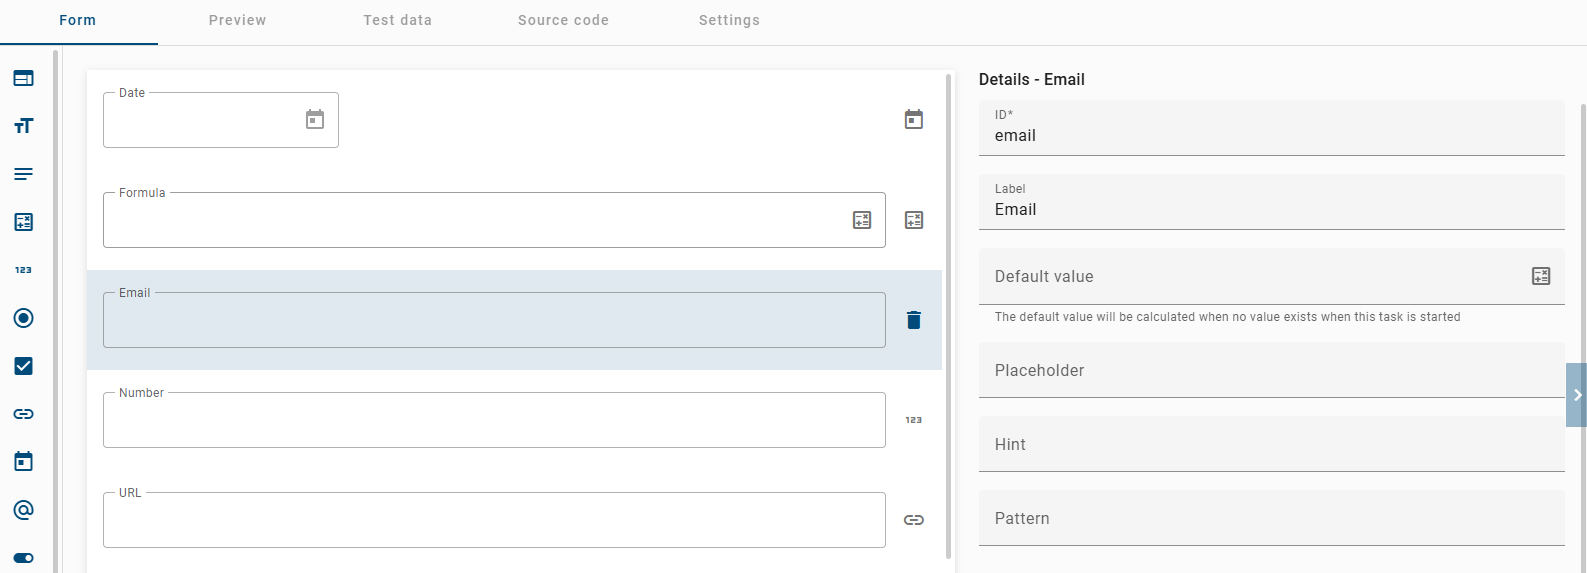The width and height of the screenshot is (1587, 573).
Task: Click the Placeholder input field
Action: point(1272,370)
